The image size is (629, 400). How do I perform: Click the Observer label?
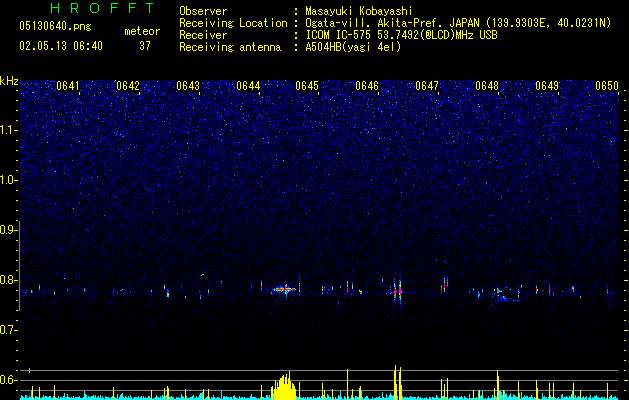(203, 11)
